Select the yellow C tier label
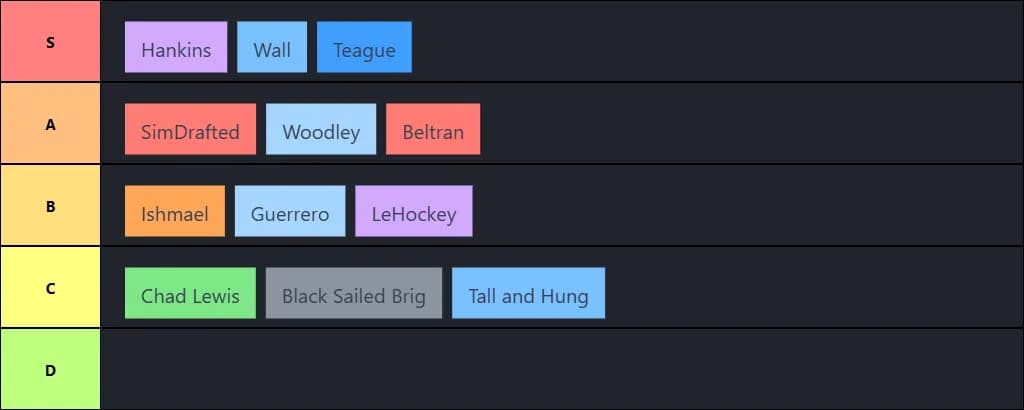Screen dimensions: 1024x410 (50, 288)
